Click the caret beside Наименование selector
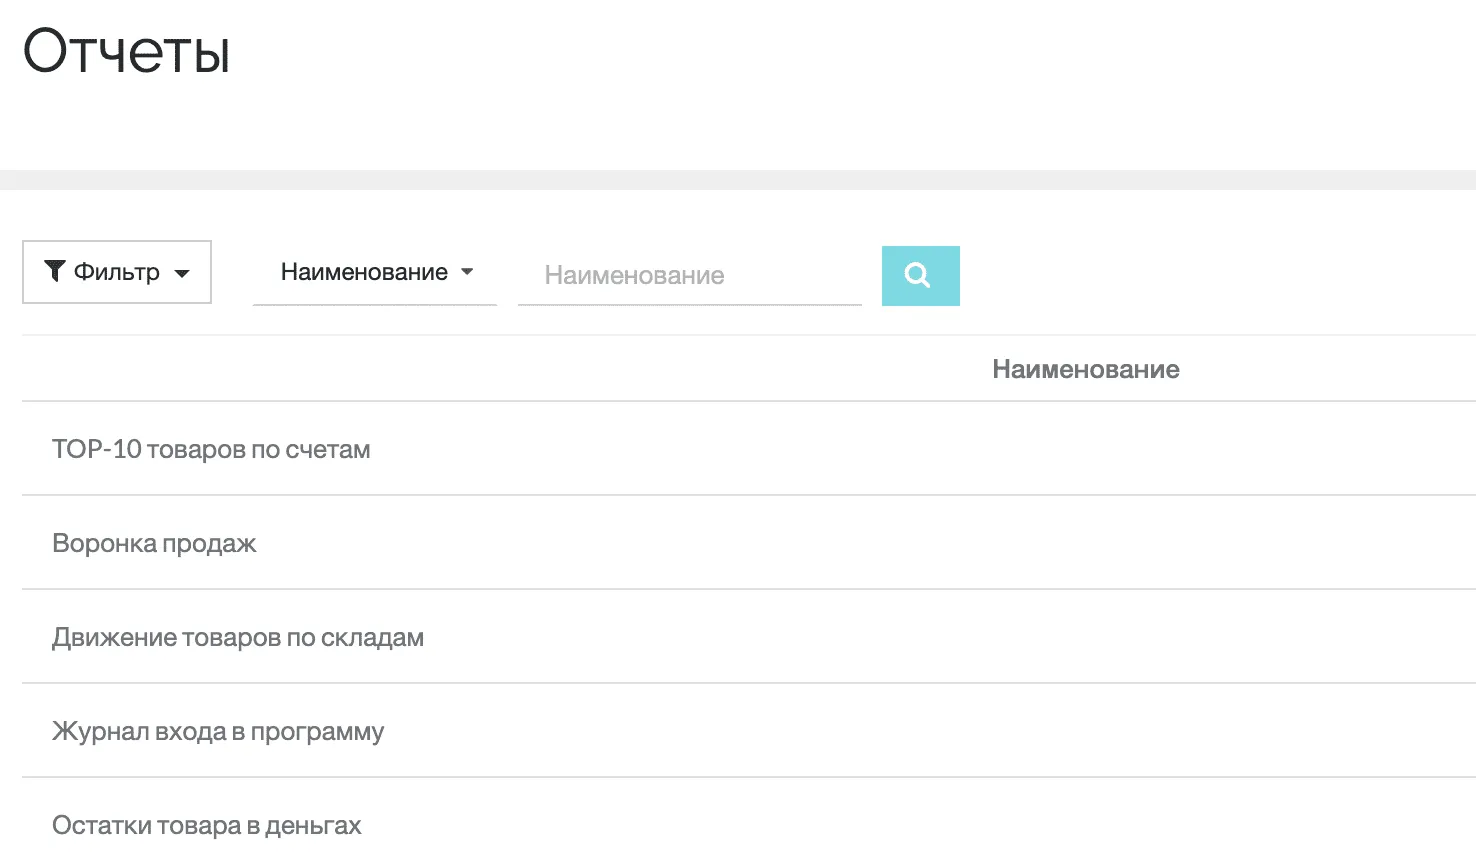1476x866 pixels. point(467,272)
